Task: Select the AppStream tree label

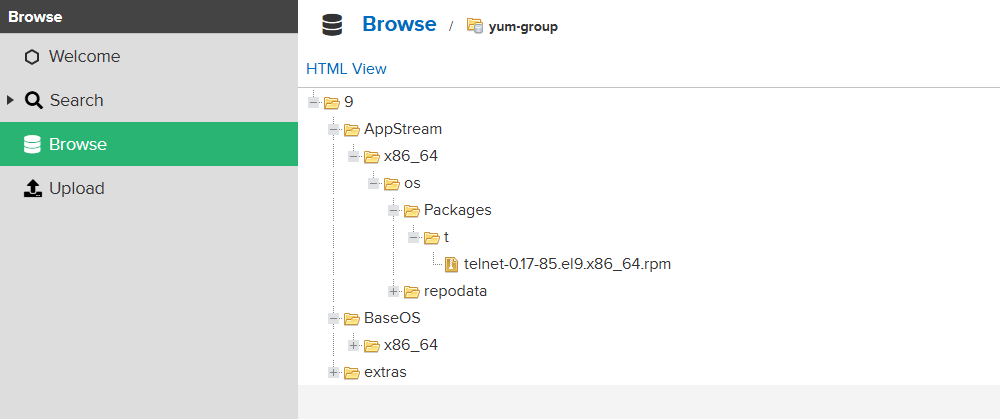Action: [x=402, y=129]
